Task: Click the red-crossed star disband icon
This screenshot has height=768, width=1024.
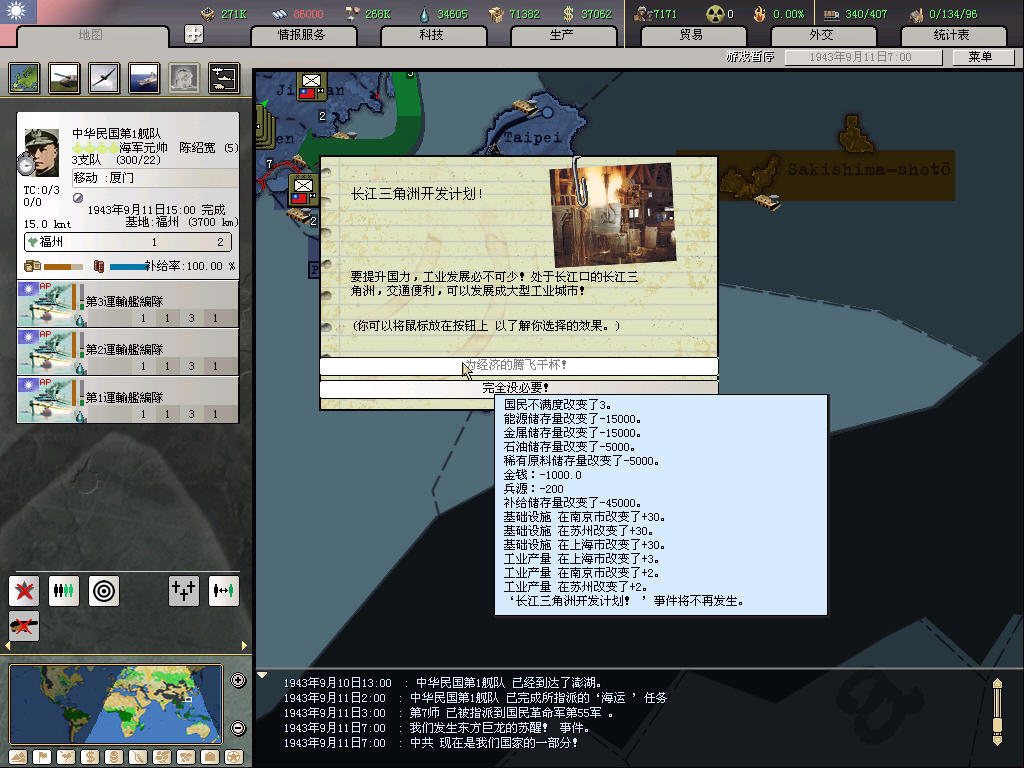Action: click(x=24, y=591)
